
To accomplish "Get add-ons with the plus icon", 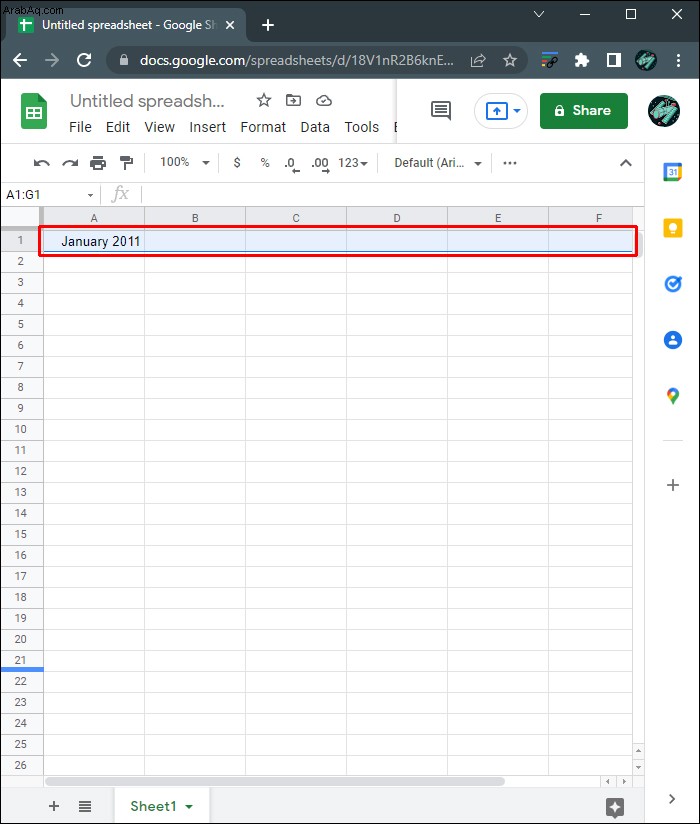I will tap(673, 485).
